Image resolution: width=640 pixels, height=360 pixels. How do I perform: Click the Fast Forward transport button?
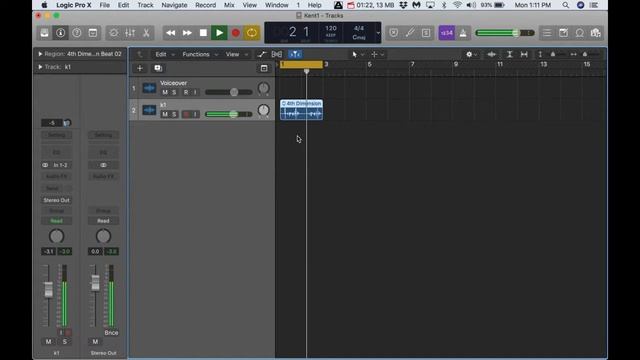click(x=187, y=33)
